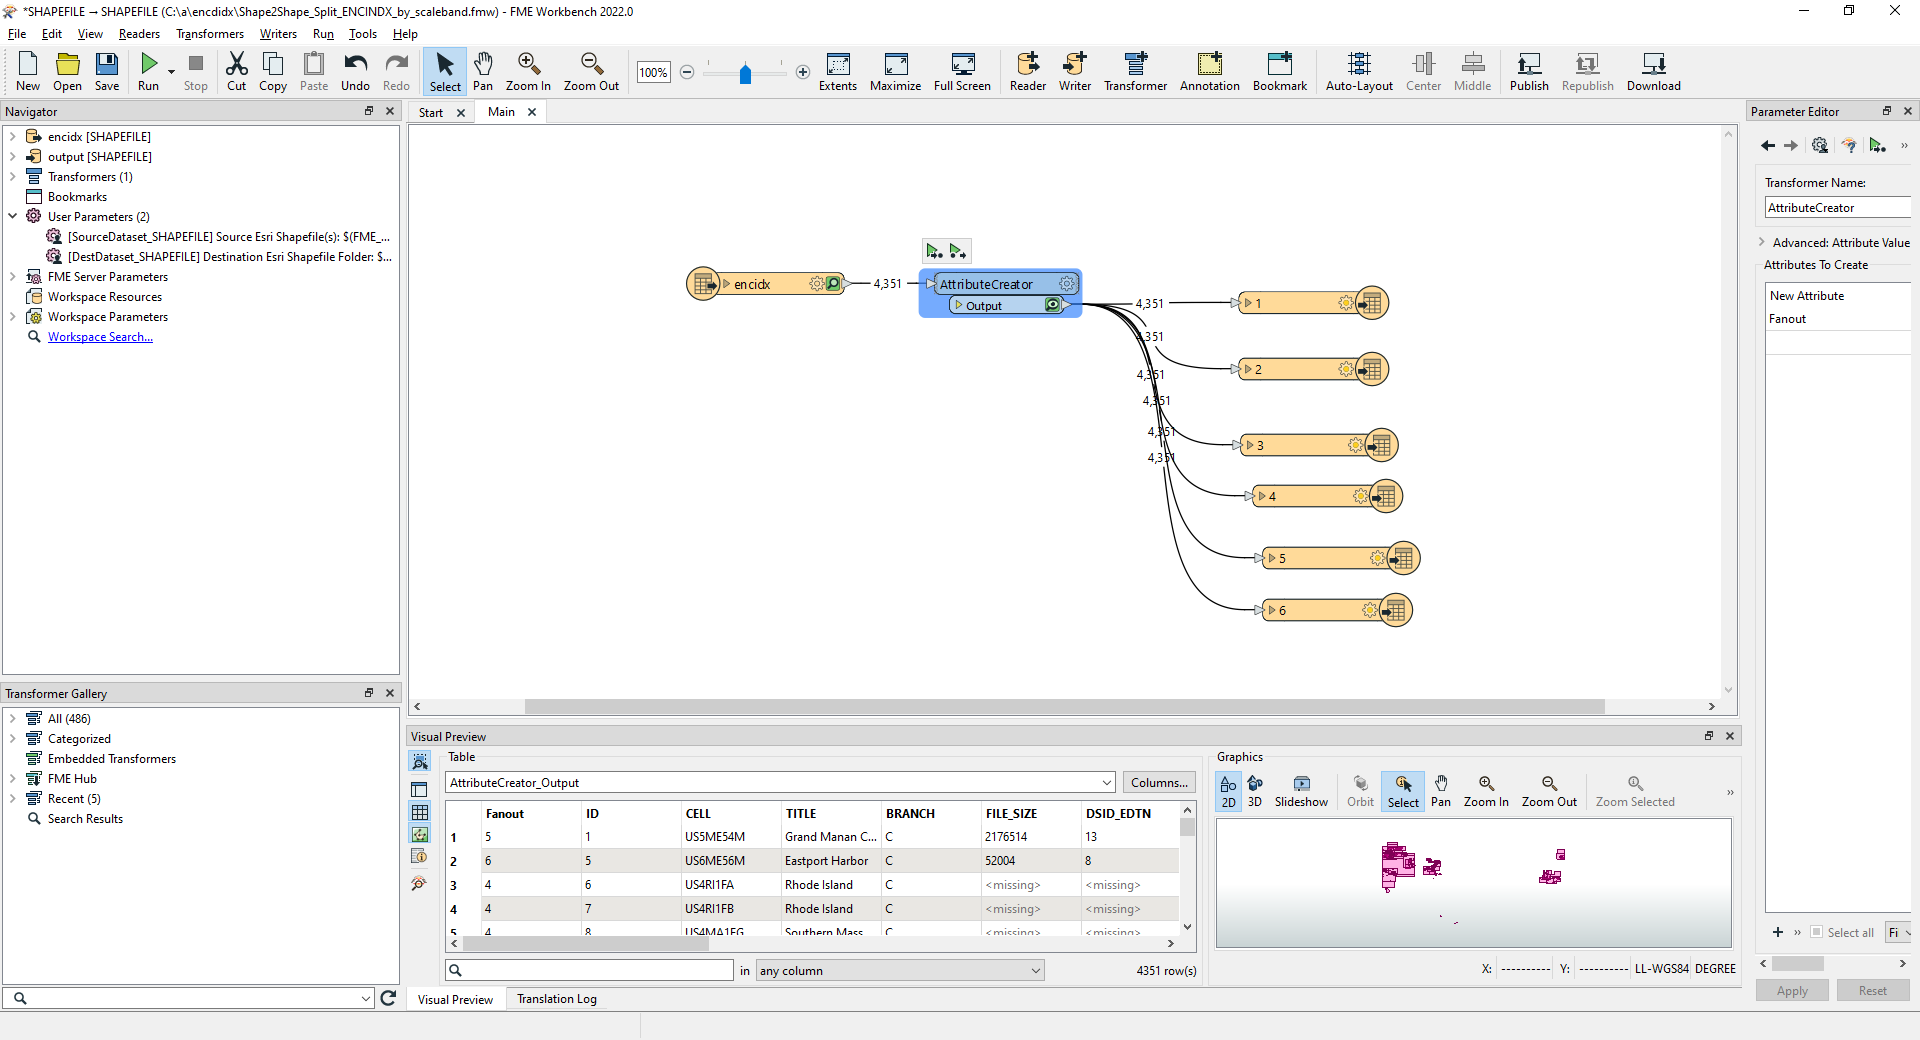
Task: Switch to the Start tab
Action: pyautogui.click(x=431, y=112)
